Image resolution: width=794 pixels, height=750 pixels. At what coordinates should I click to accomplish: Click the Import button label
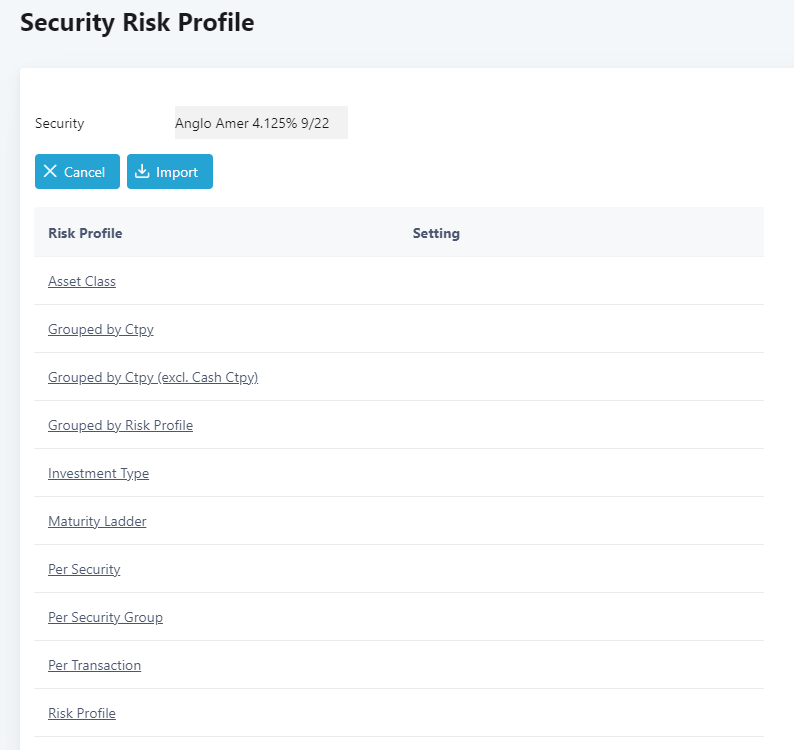pyautogui.click(x=177, y=172)
